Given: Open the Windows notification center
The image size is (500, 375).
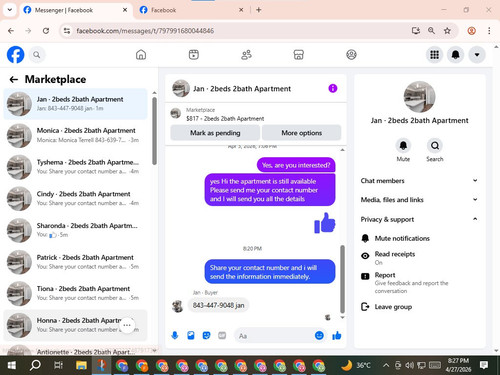Looking at the screenshot, I should 484,365.
